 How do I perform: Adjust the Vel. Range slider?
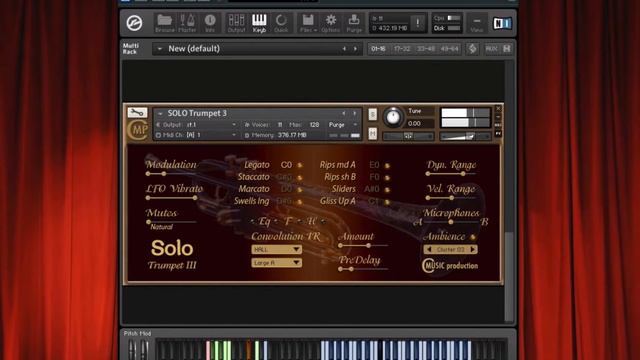point(452,198)
